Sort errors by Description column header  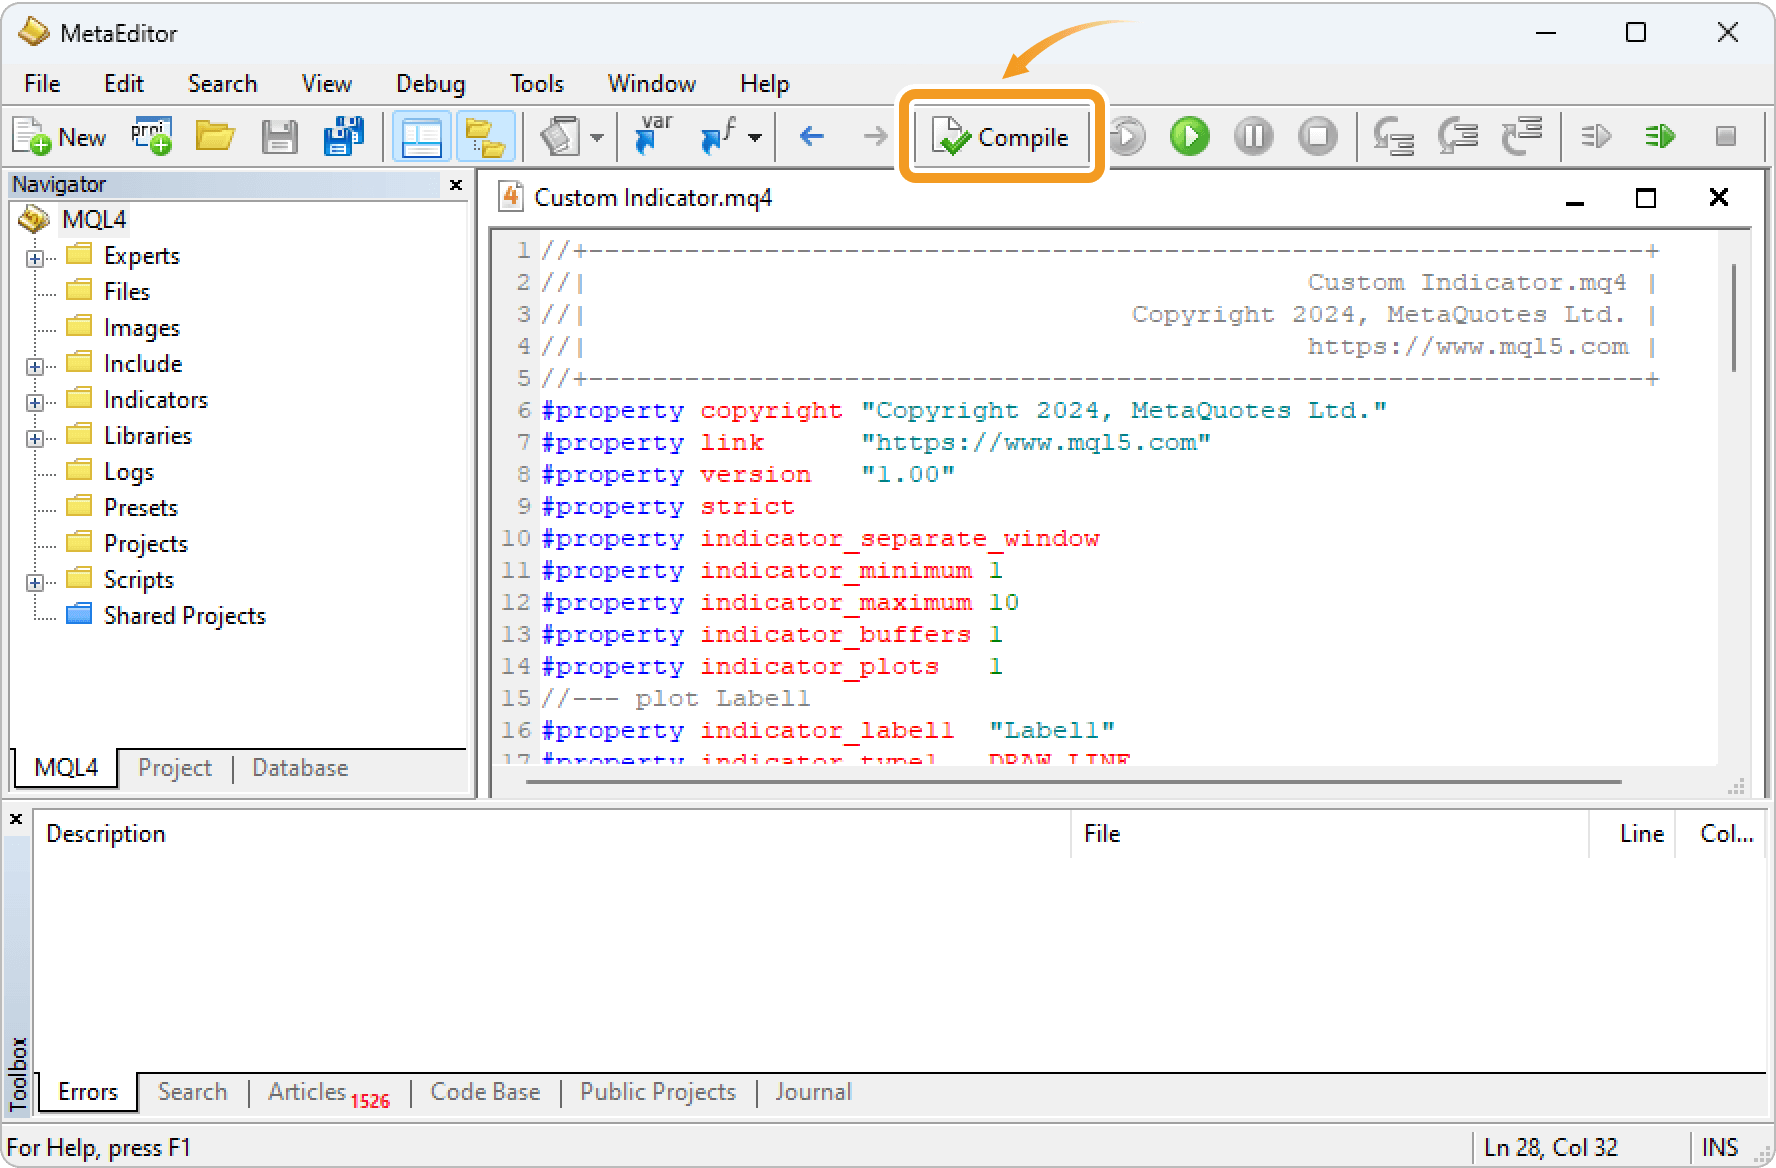pyautogui.click(x=553, y=834)
